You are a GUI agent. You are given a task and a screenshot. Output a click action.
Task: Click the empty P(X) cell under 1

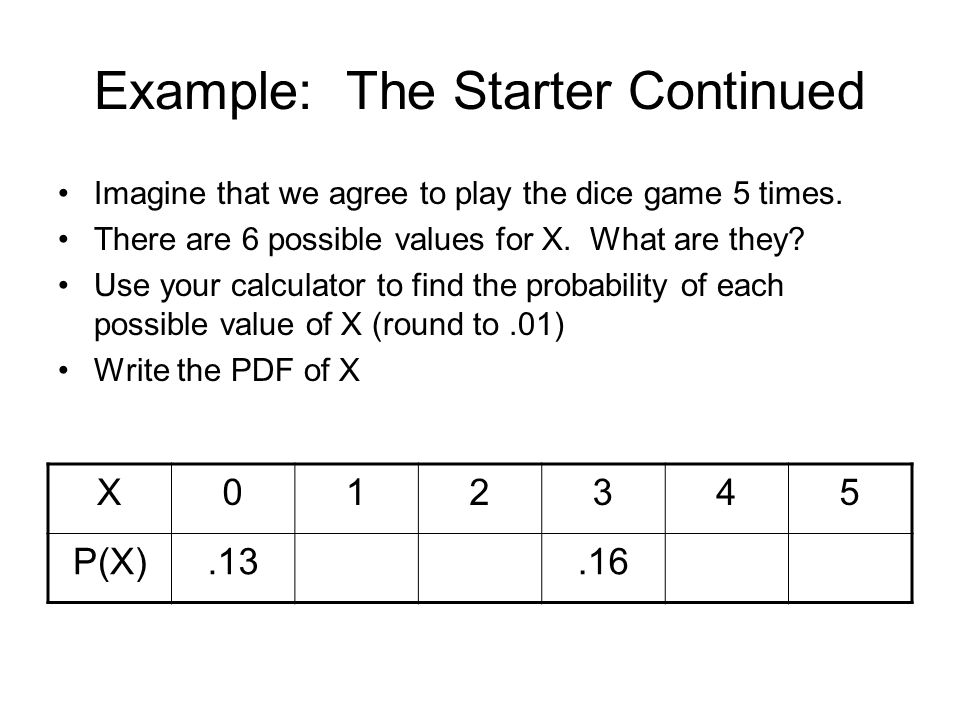coord(356,568)
